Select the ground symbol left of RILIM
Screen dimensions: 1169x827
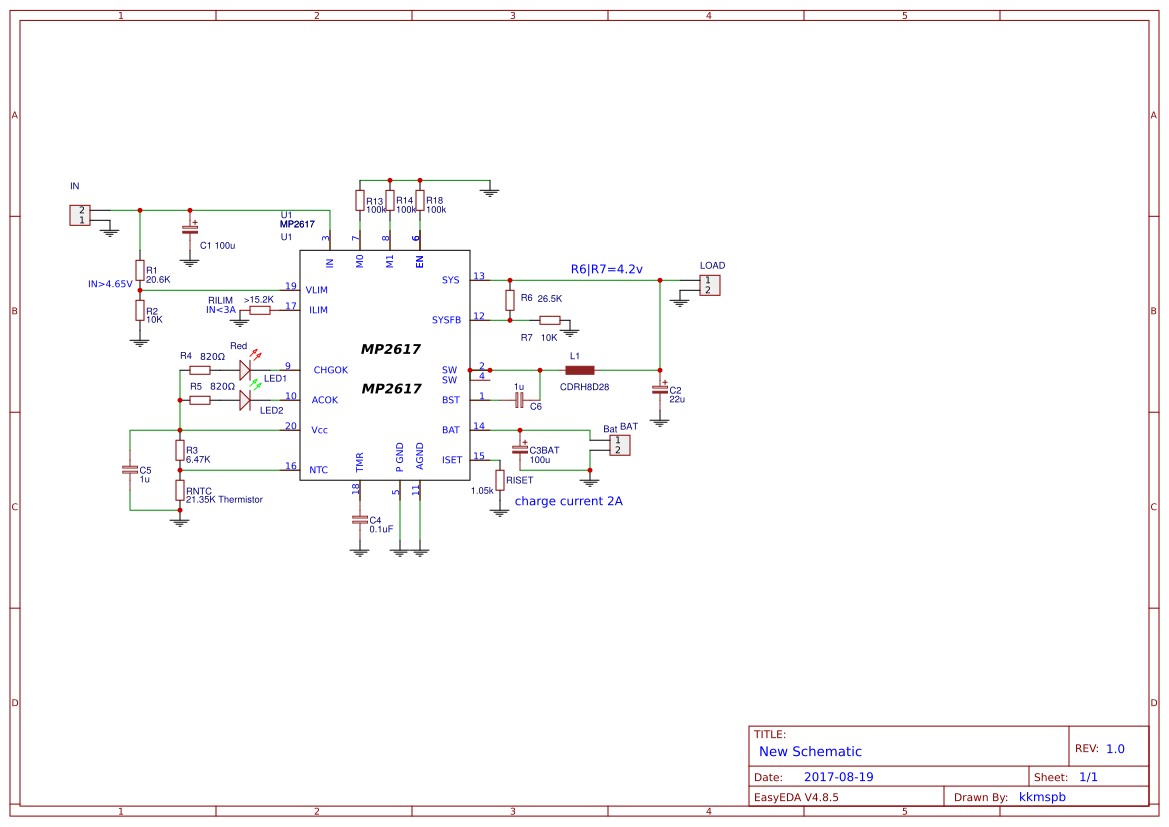click(x=239, y=322)
